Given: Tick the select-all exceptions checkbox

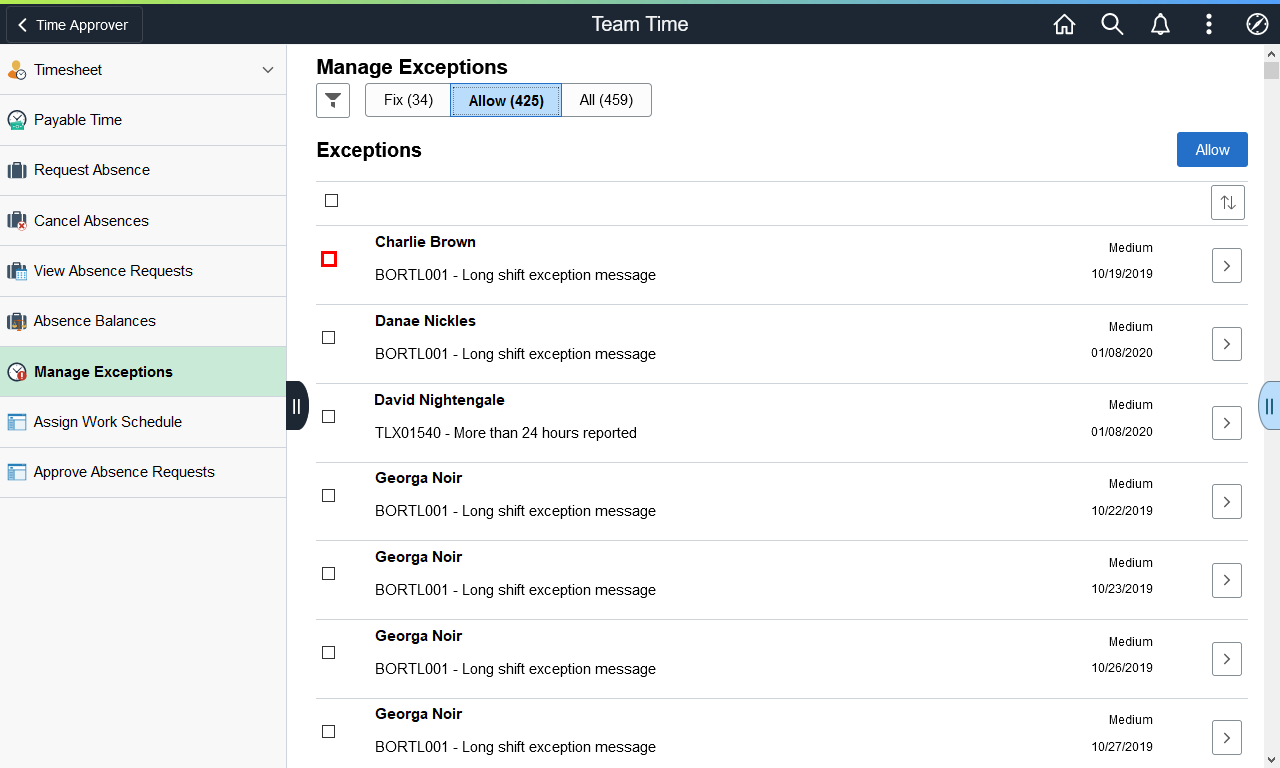Looking at the screenshot, I should 332,201.
